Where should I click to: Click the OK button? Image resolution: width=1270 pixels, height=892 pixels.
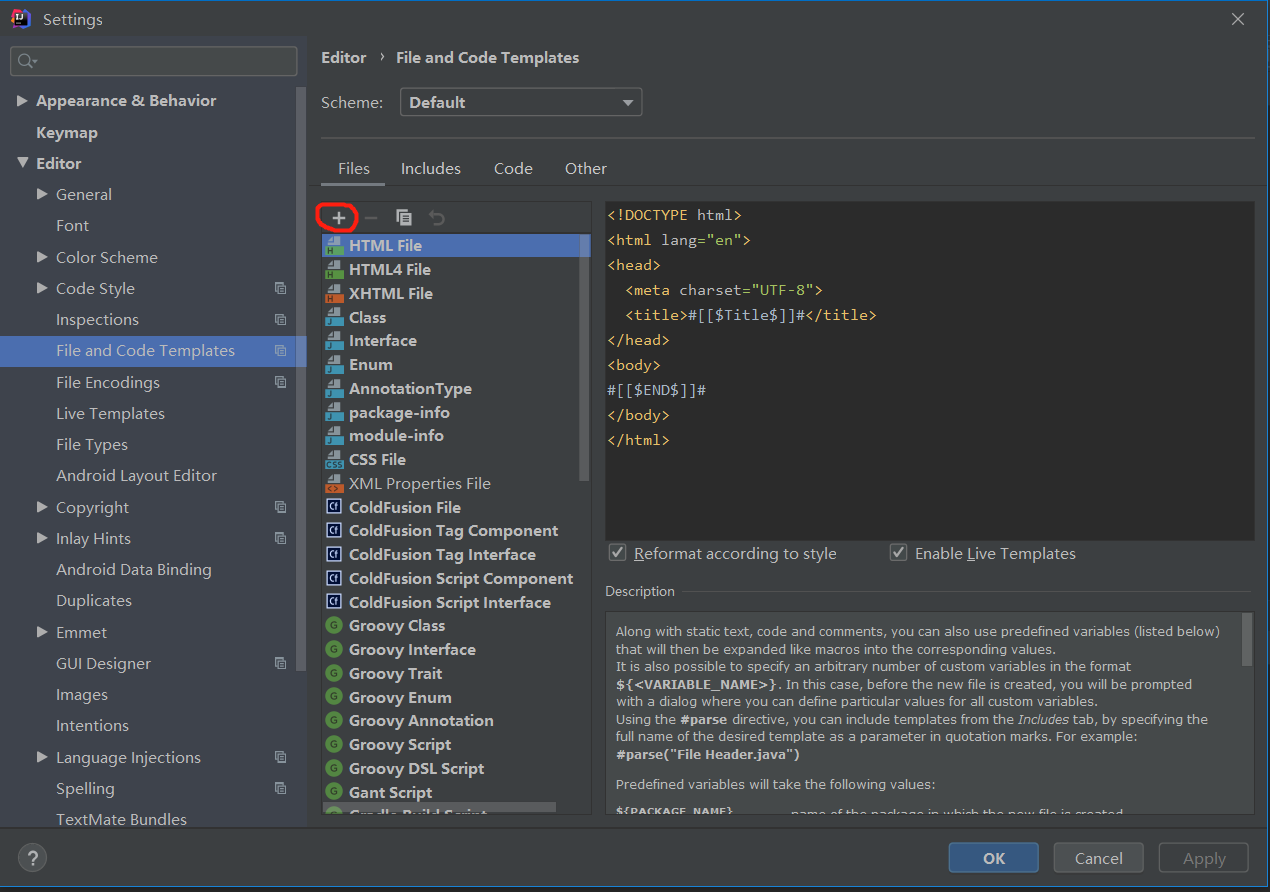coord(994,858)
